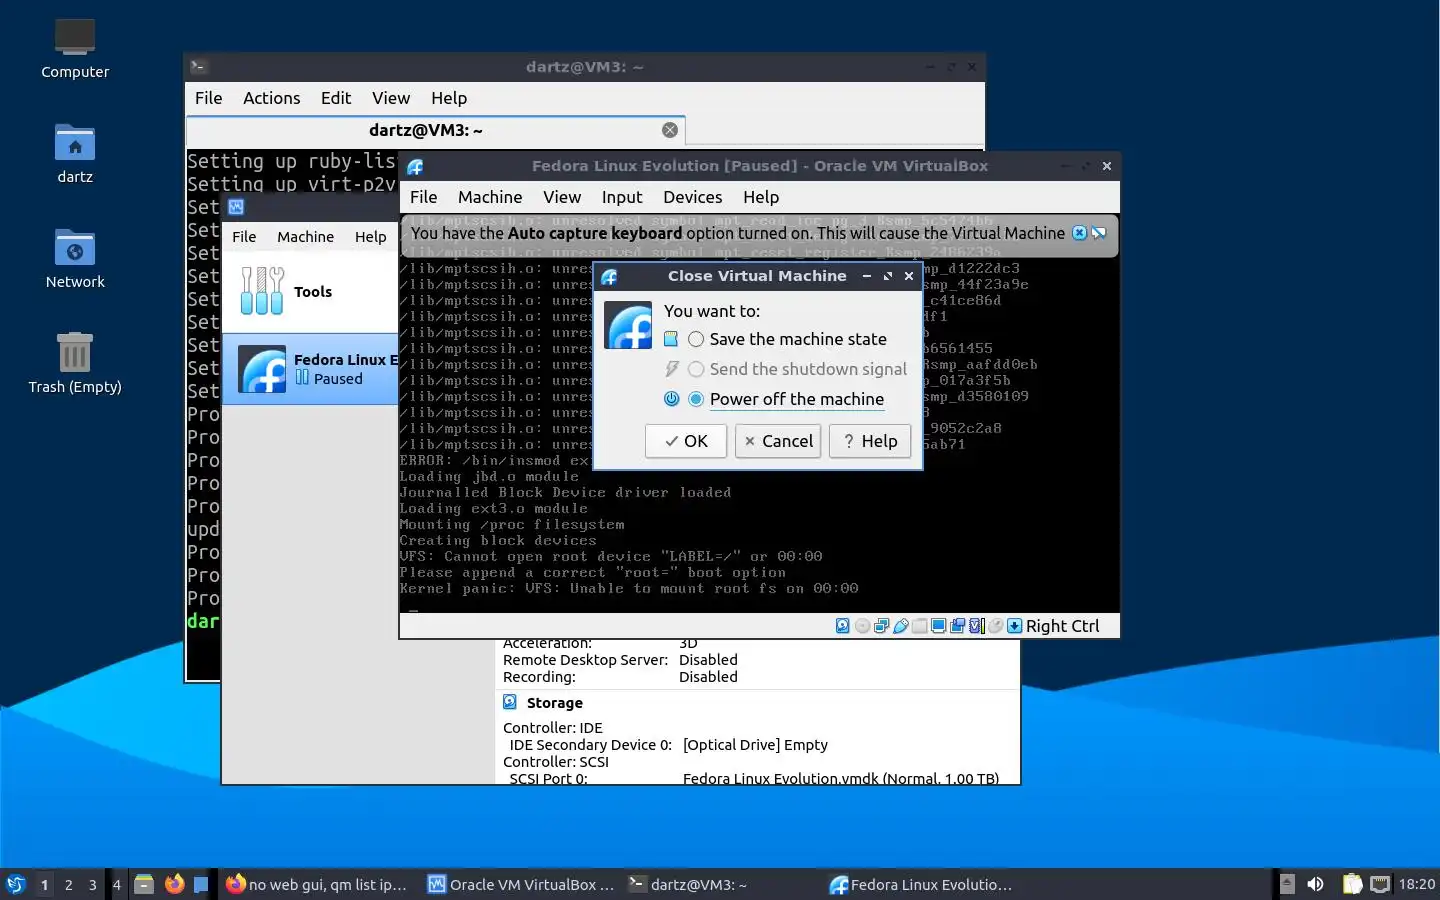The image size is (1440, 900).
Task: Open Actions menu in terminal window
Action: click(271, 98)
